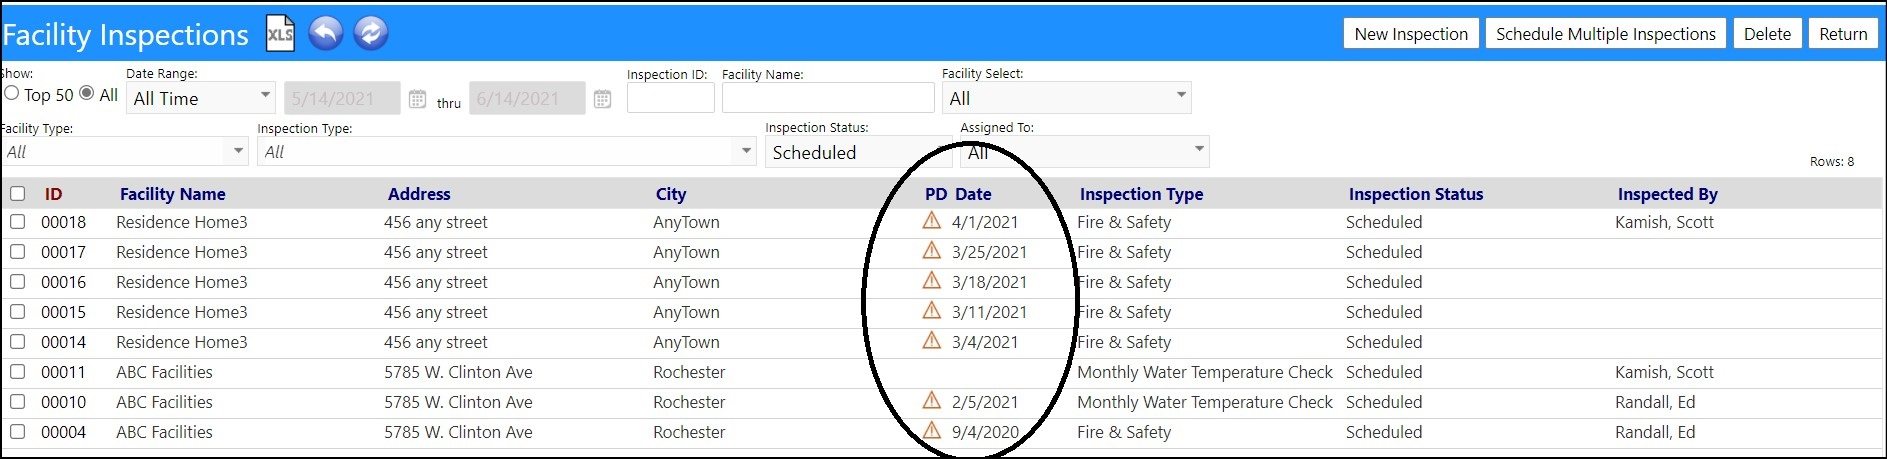This screenshot has height=459, width=1887.
Task: Open the end date calendar picker
Action: pos(602,99)
